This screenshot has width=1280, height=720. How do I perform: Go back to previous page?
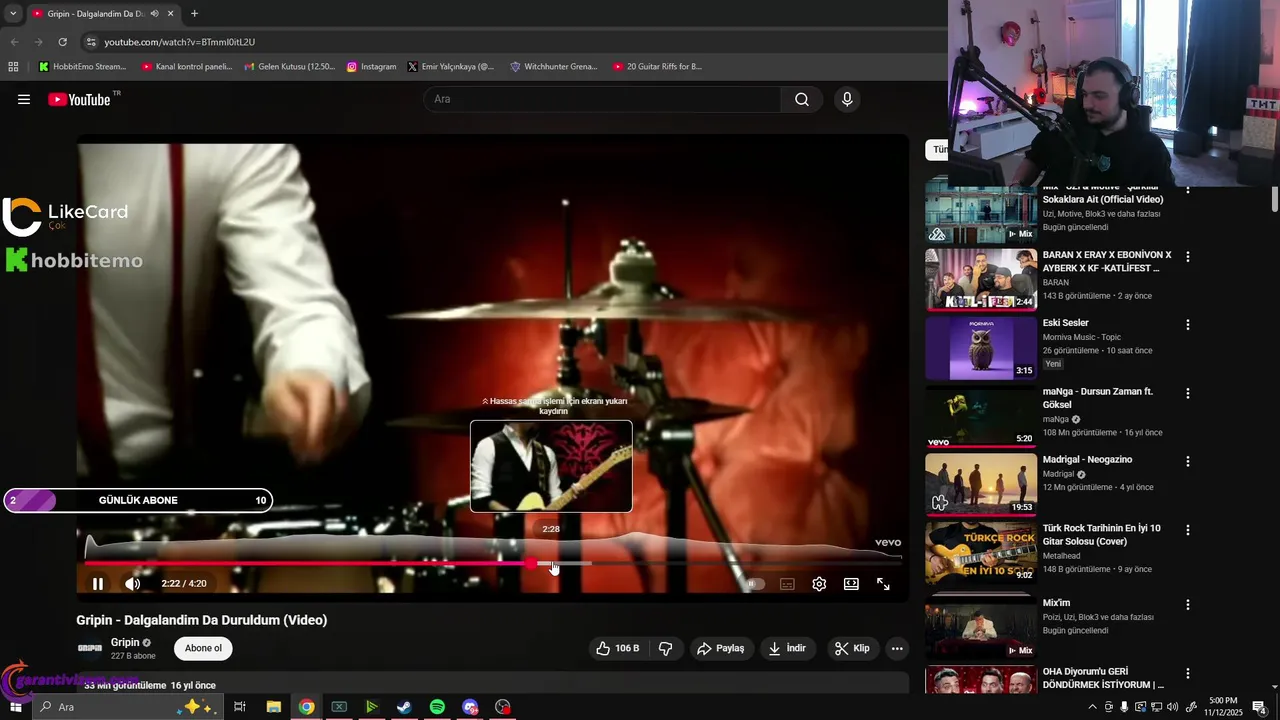tap(14, 42)
